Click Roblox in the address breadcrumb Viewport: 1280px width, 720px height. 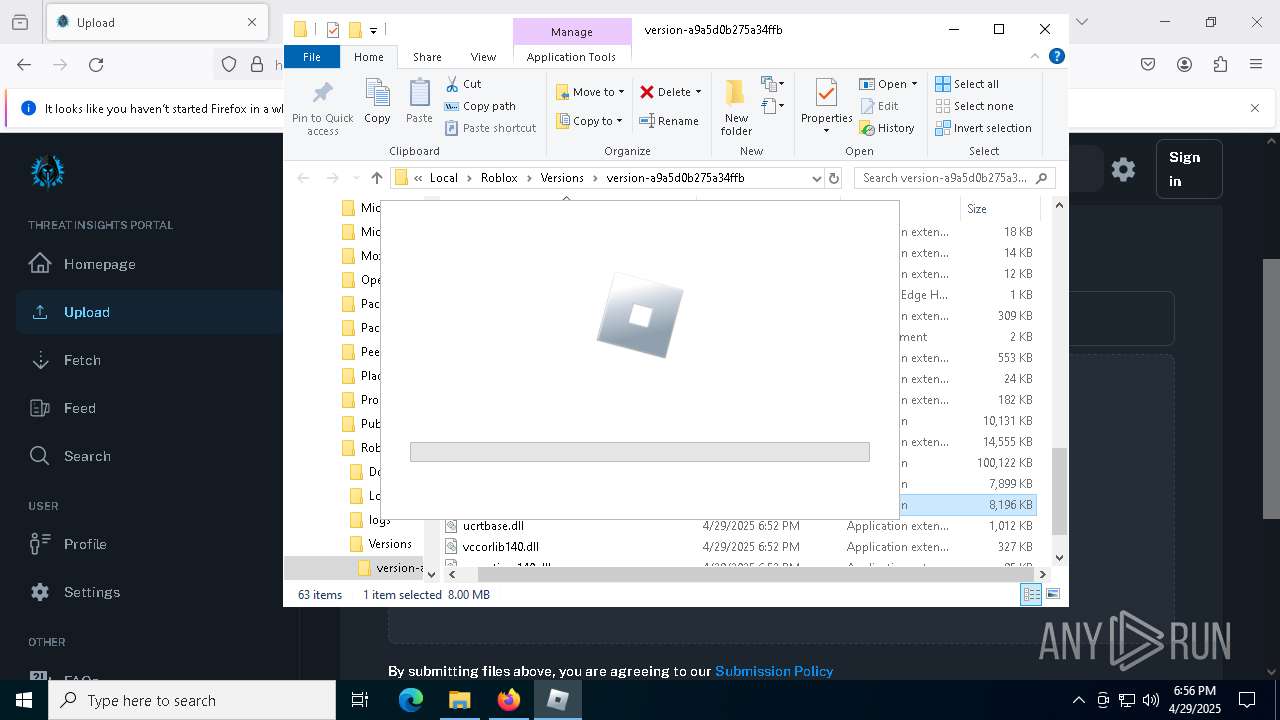click(x=499, y=178)
